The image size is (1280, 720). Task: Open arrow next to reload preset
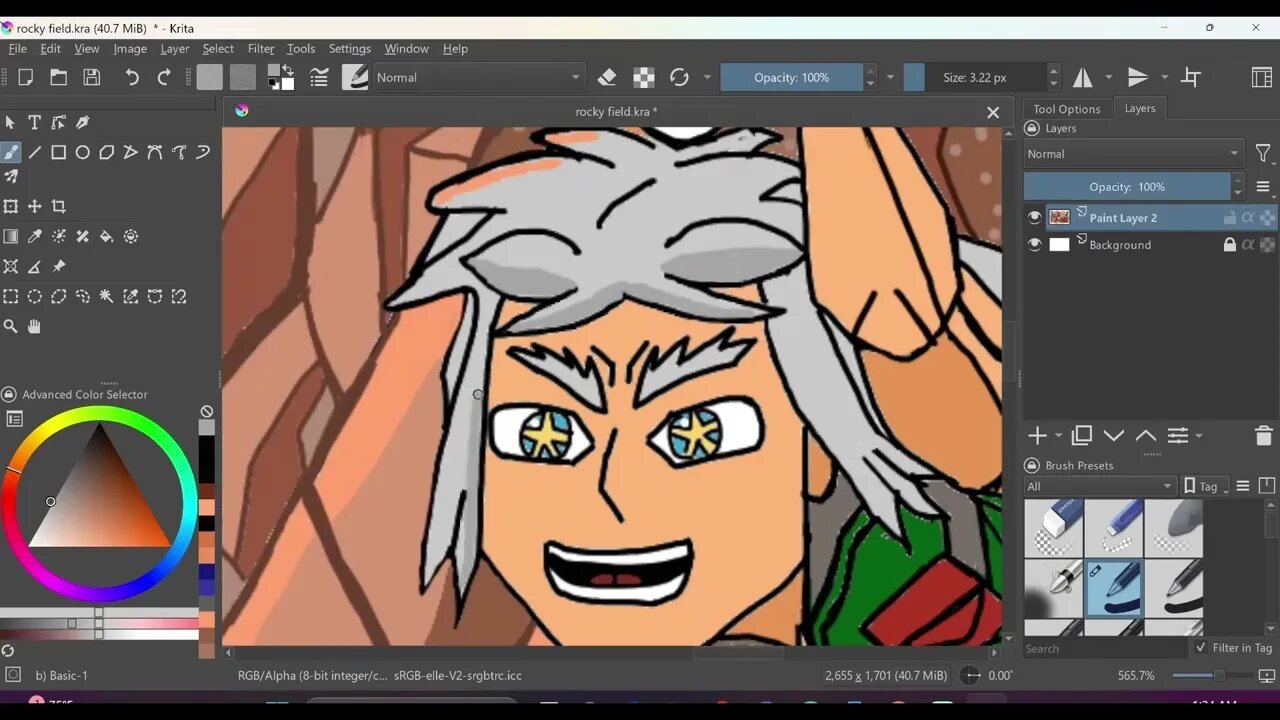[x=707, y=77]
